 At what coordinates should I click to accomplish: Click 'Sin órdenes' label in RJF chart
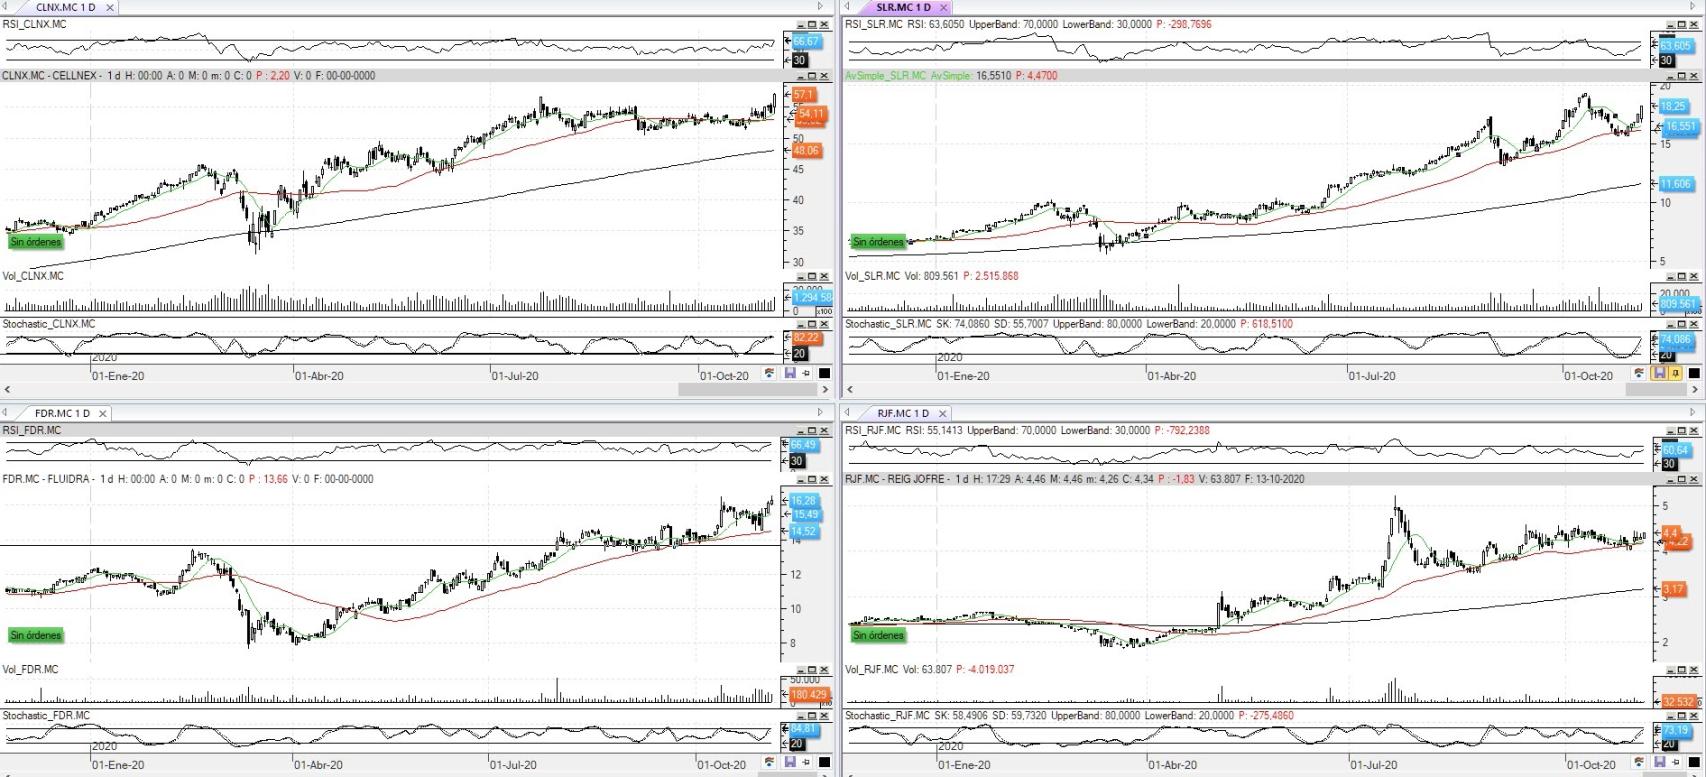878,635
